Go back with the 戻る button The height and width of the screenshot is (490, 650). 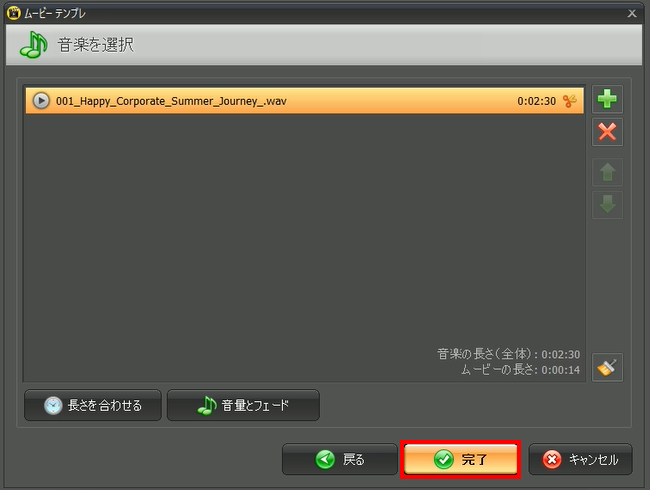pyautogui.click(x=340, y=459)
